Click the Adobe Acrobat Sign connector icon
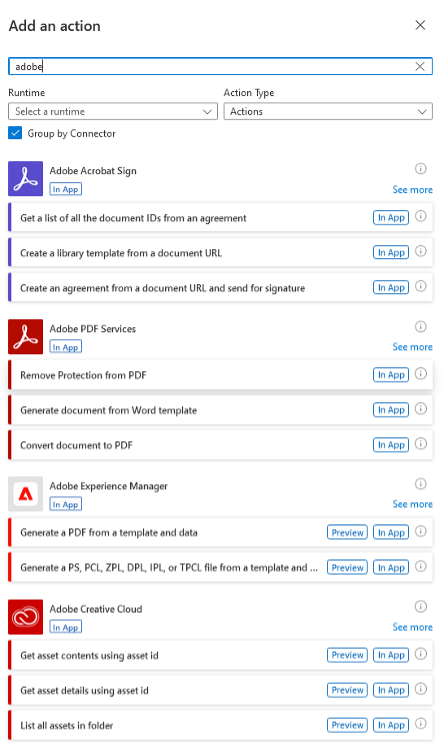Screen dimensions: 444x752 [25, 178]
